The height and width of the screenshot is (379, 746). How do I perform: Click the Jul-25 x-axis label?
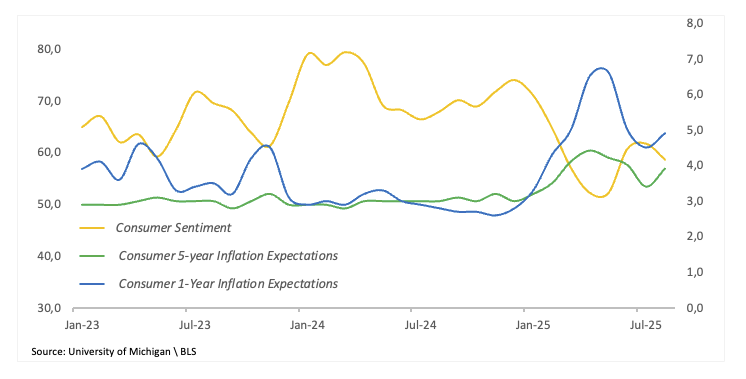646,325
